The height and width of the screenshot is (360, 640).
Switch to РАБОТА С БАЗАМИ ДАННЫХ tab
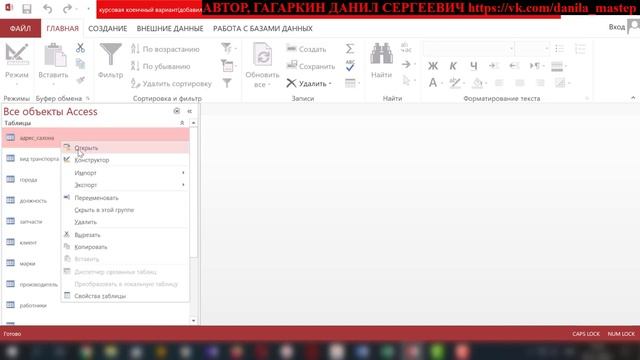pyautogui.click(x=263, y=28)
